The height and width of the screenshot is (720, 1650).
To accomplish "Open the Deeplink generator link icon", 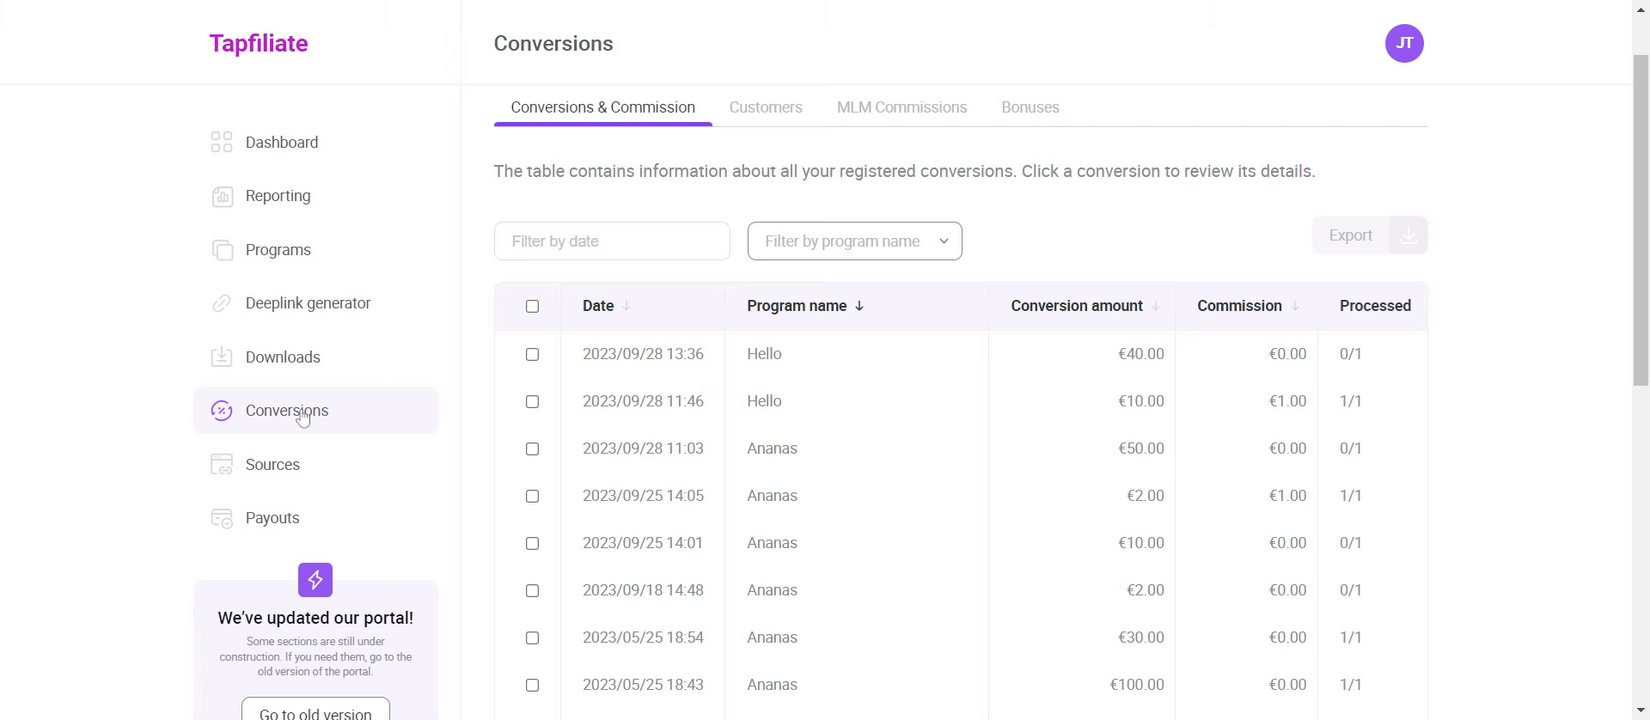I will 221,303.
